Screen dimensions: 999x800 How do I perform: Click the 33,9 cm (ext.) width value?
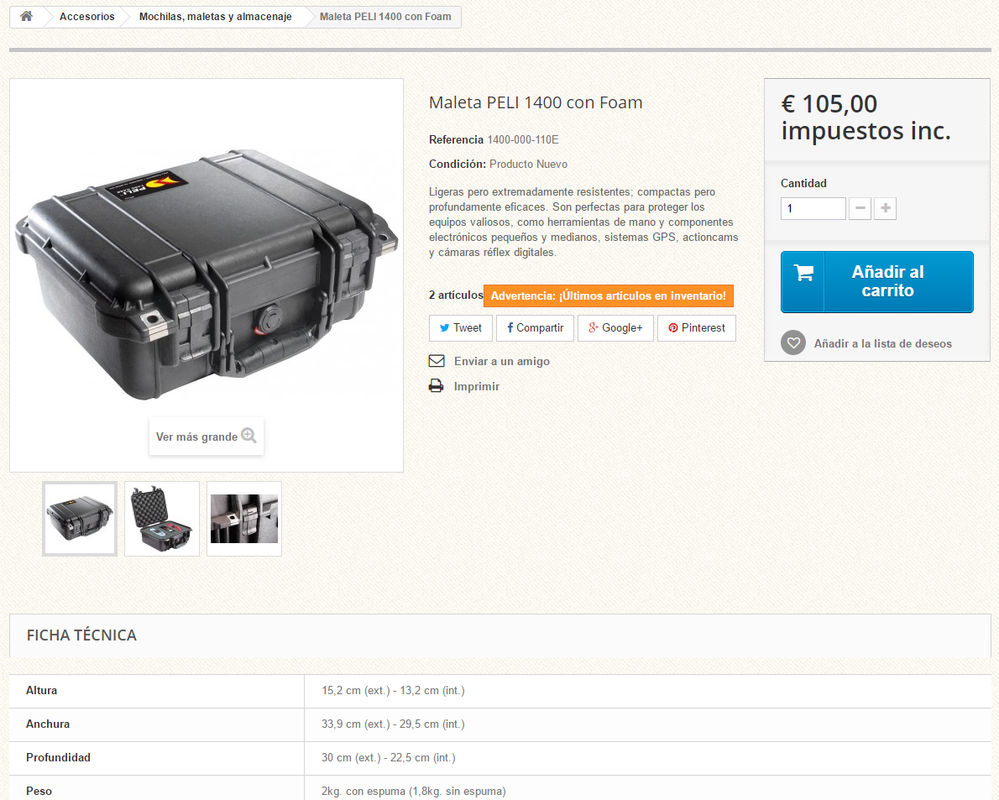coord(393,724)
